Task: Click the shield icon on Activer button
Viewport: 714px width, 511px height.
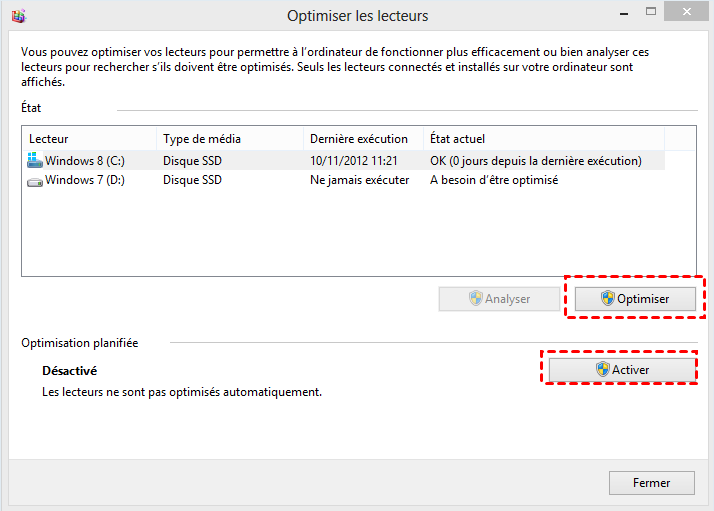Action: pos(602,369)
